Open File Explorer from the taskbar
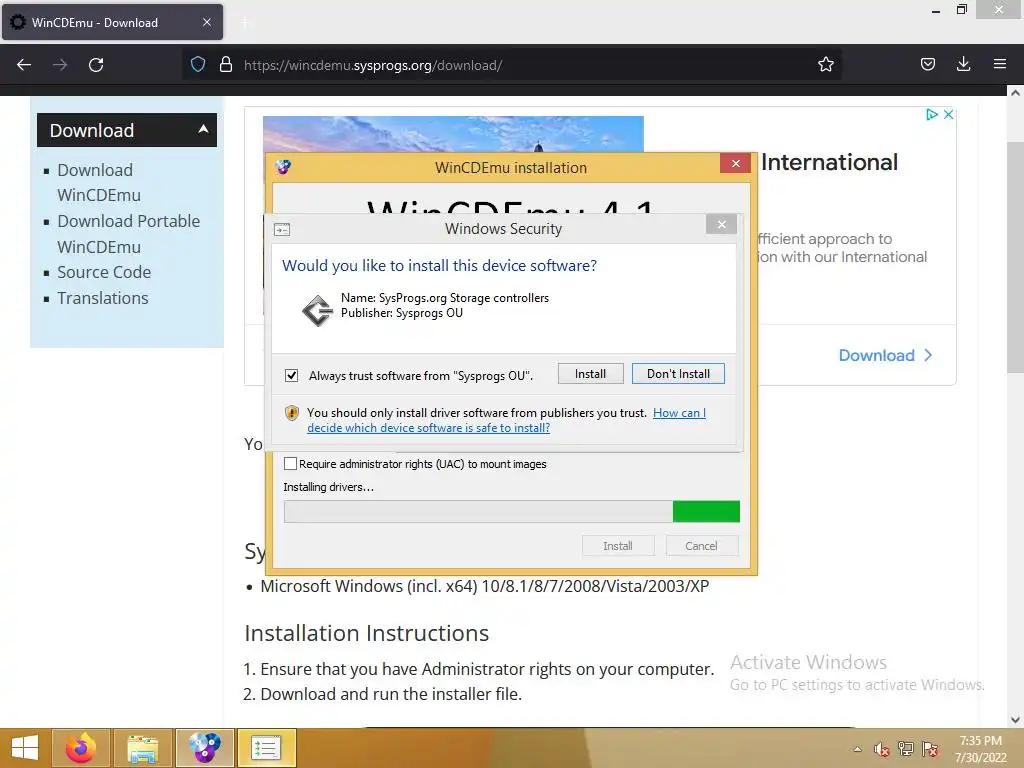Image resolution: width=1024 pixels, height=768 pixels. 142,748
